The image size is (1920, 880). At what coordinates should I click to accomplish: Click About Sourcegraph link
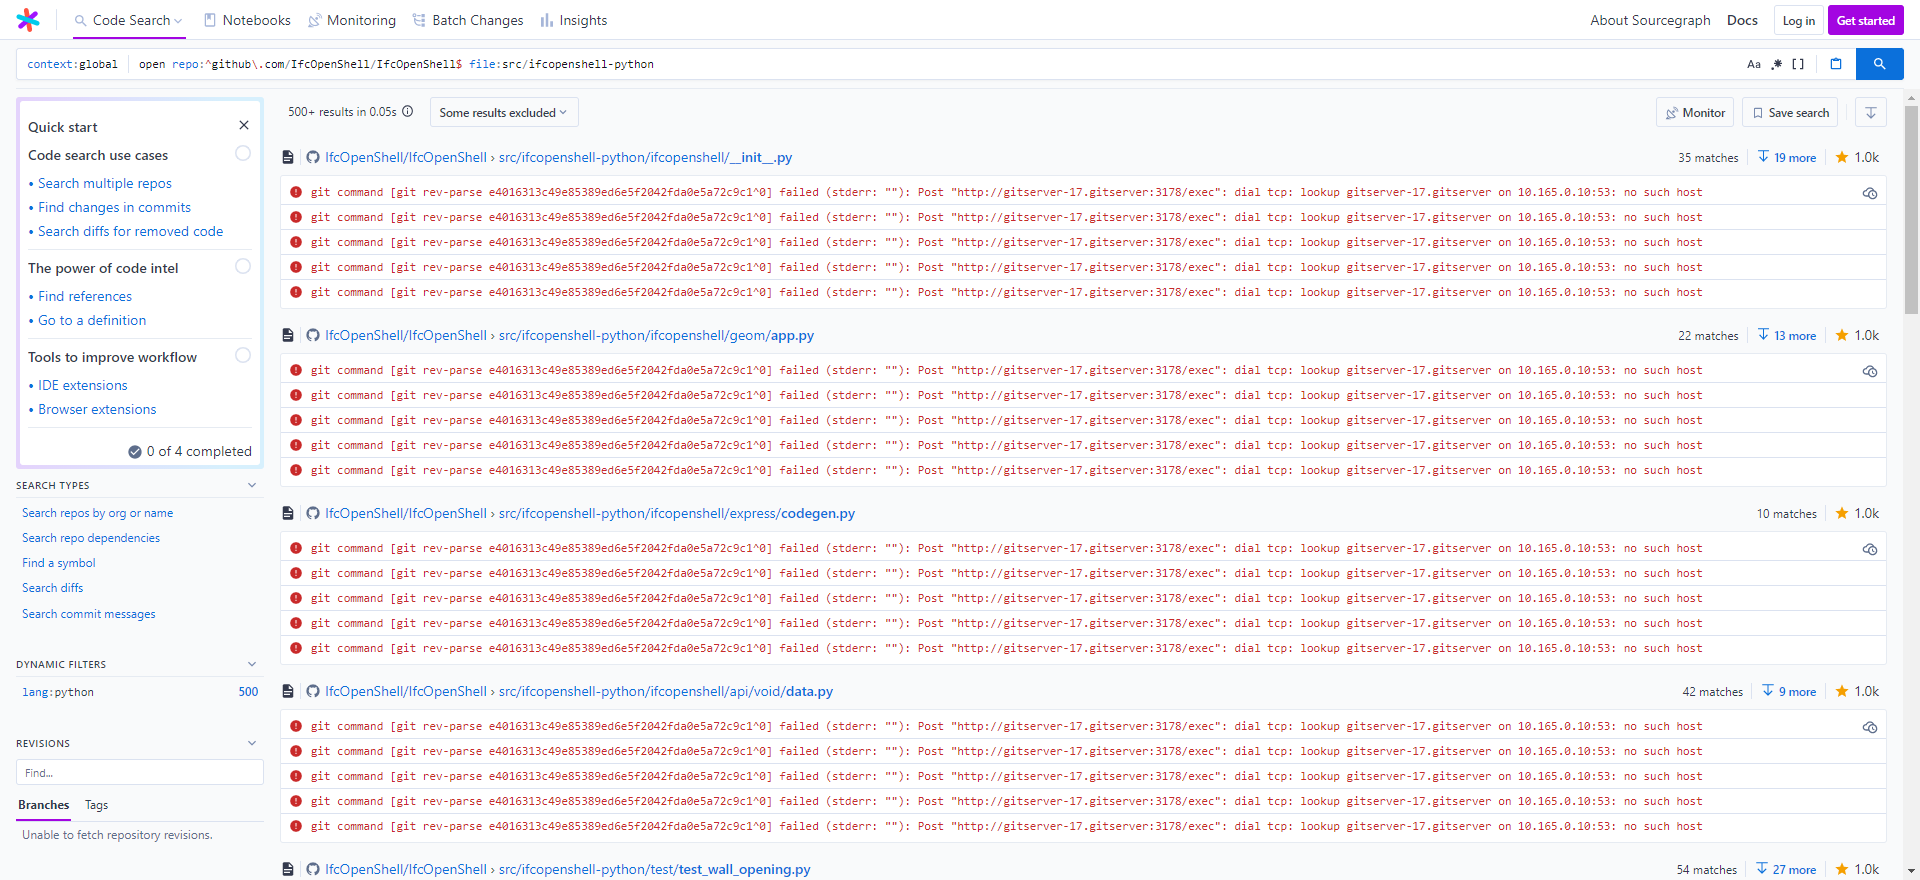1650,20
